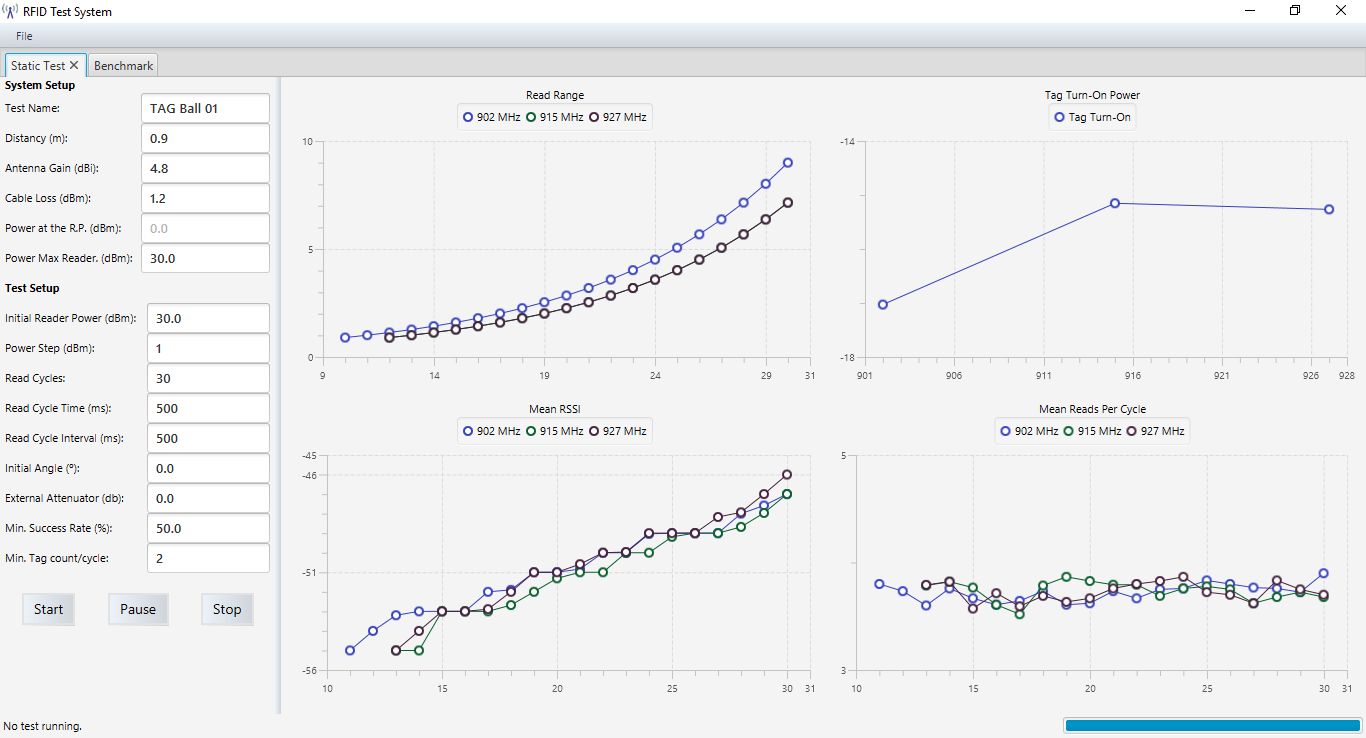The image size is (1366, 738).
Task: Focus the Read Cycles input
Action: coord(208,378)
